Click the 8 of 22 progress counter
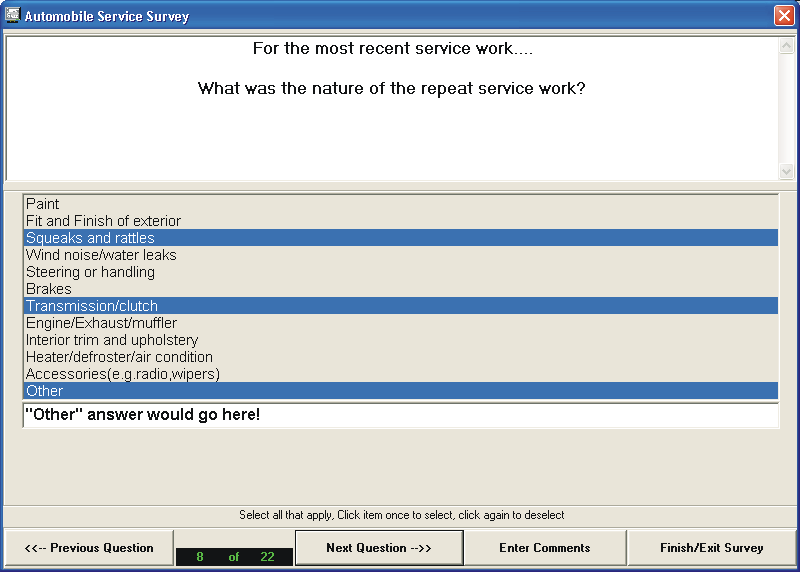800x572 pixels. point(235,557)
